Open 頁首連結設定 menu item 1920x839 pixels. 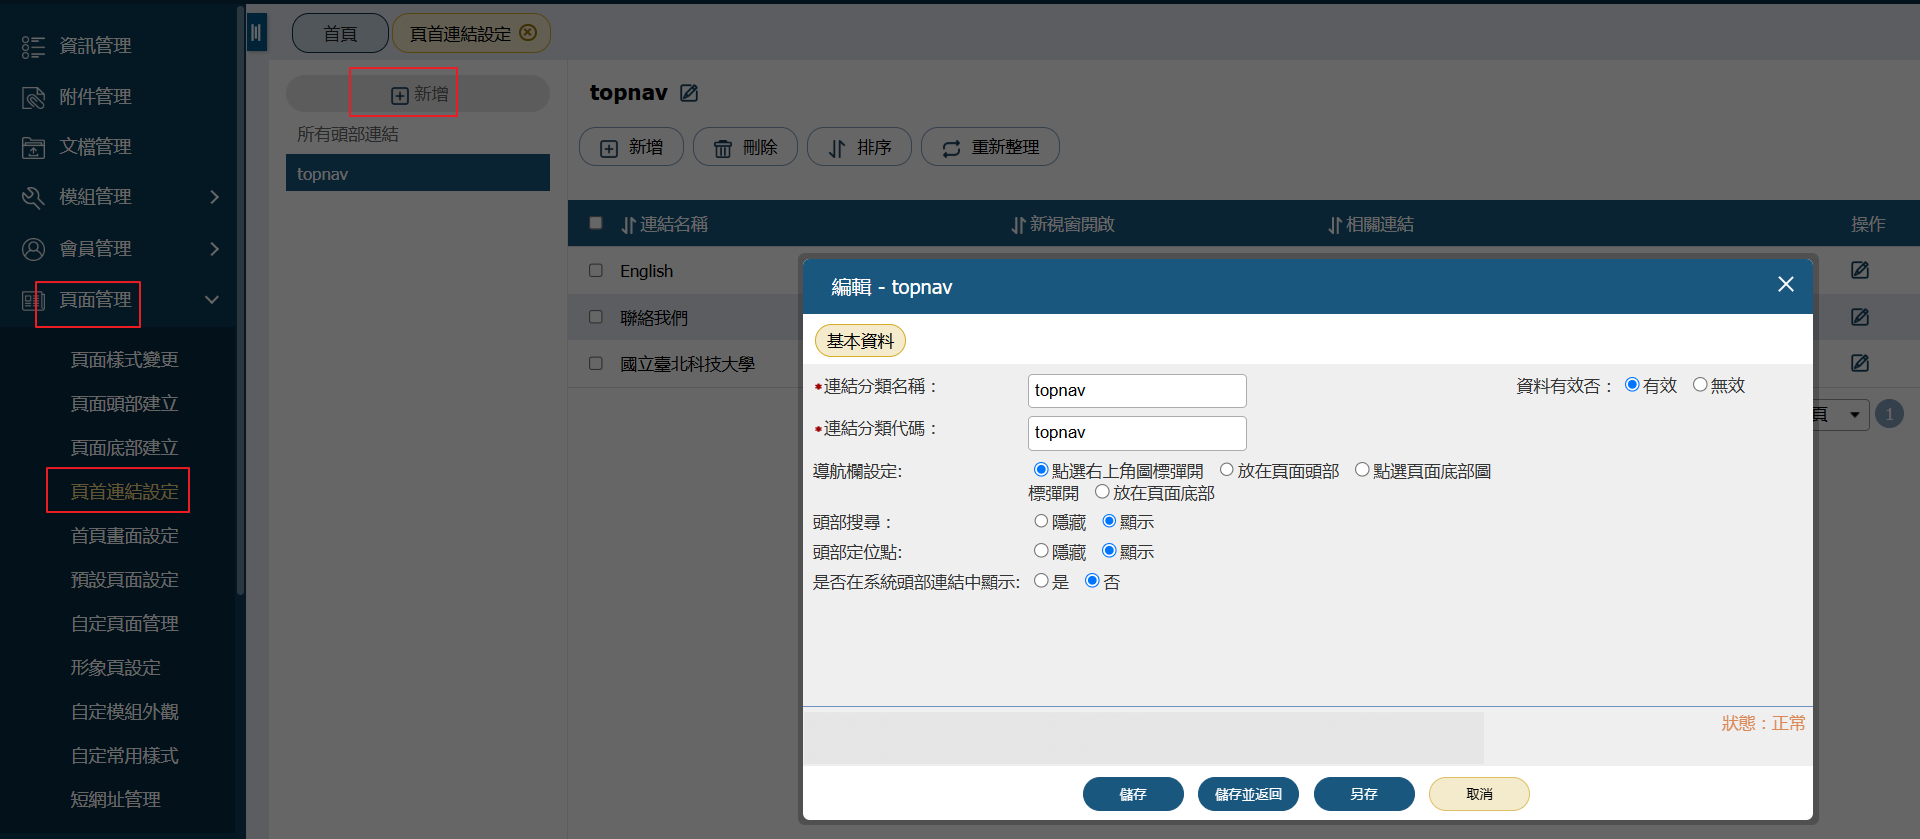[124, 492]
